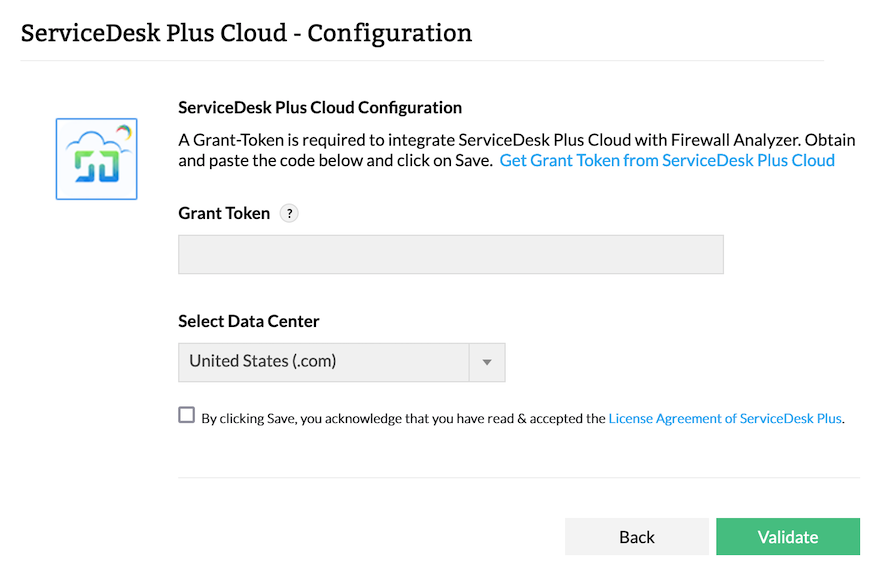
Task: Open the United States (.com) combo box
Action: (x=324, y=362)
